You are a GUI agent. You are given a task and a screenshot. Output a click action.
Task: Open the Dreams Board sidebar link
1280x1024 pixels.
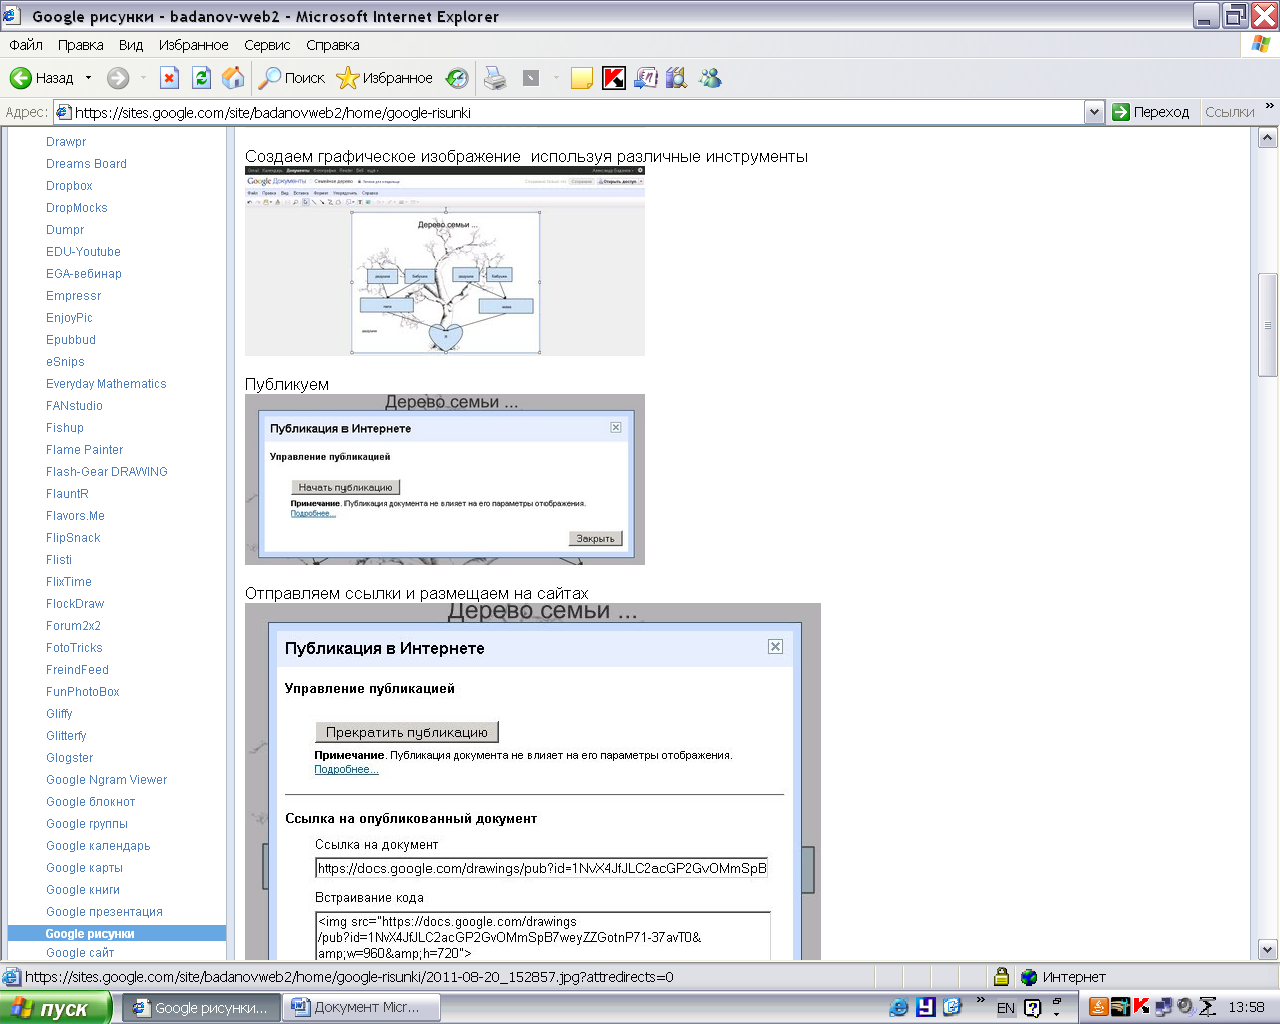(x=86, y=164)
